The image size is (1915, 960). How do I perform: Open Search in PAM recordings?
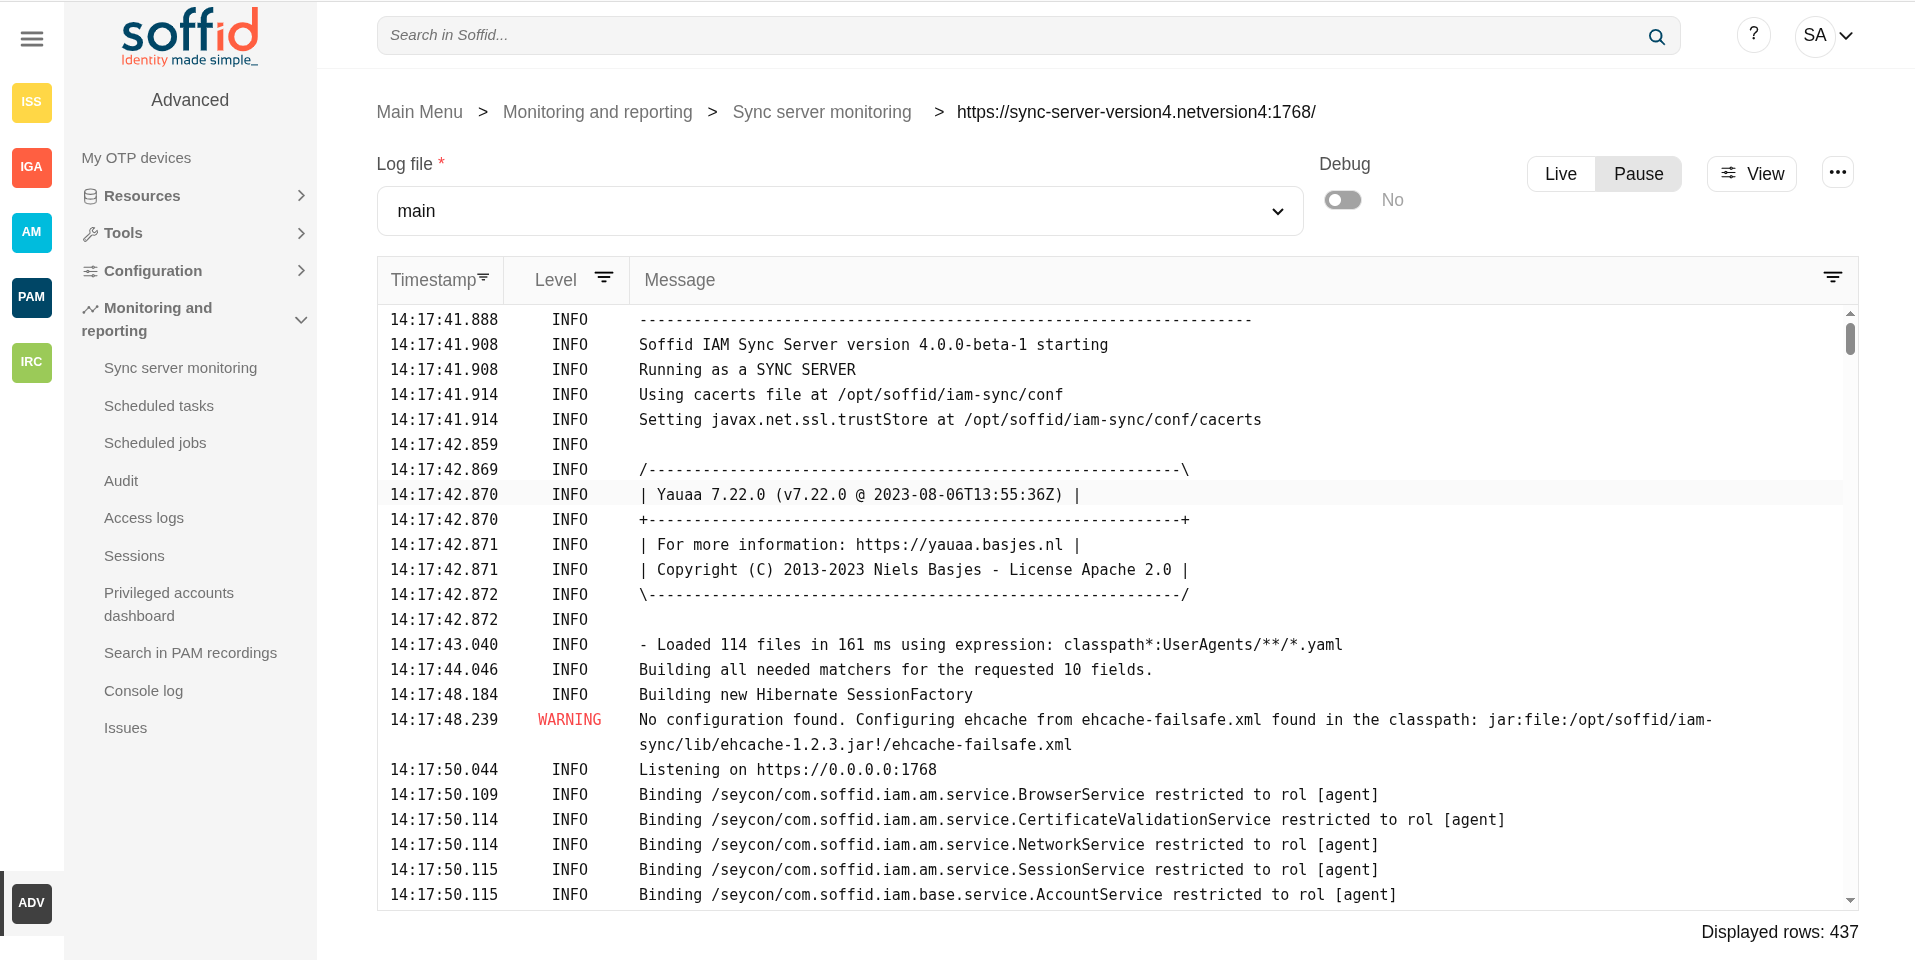click(190, 653)
